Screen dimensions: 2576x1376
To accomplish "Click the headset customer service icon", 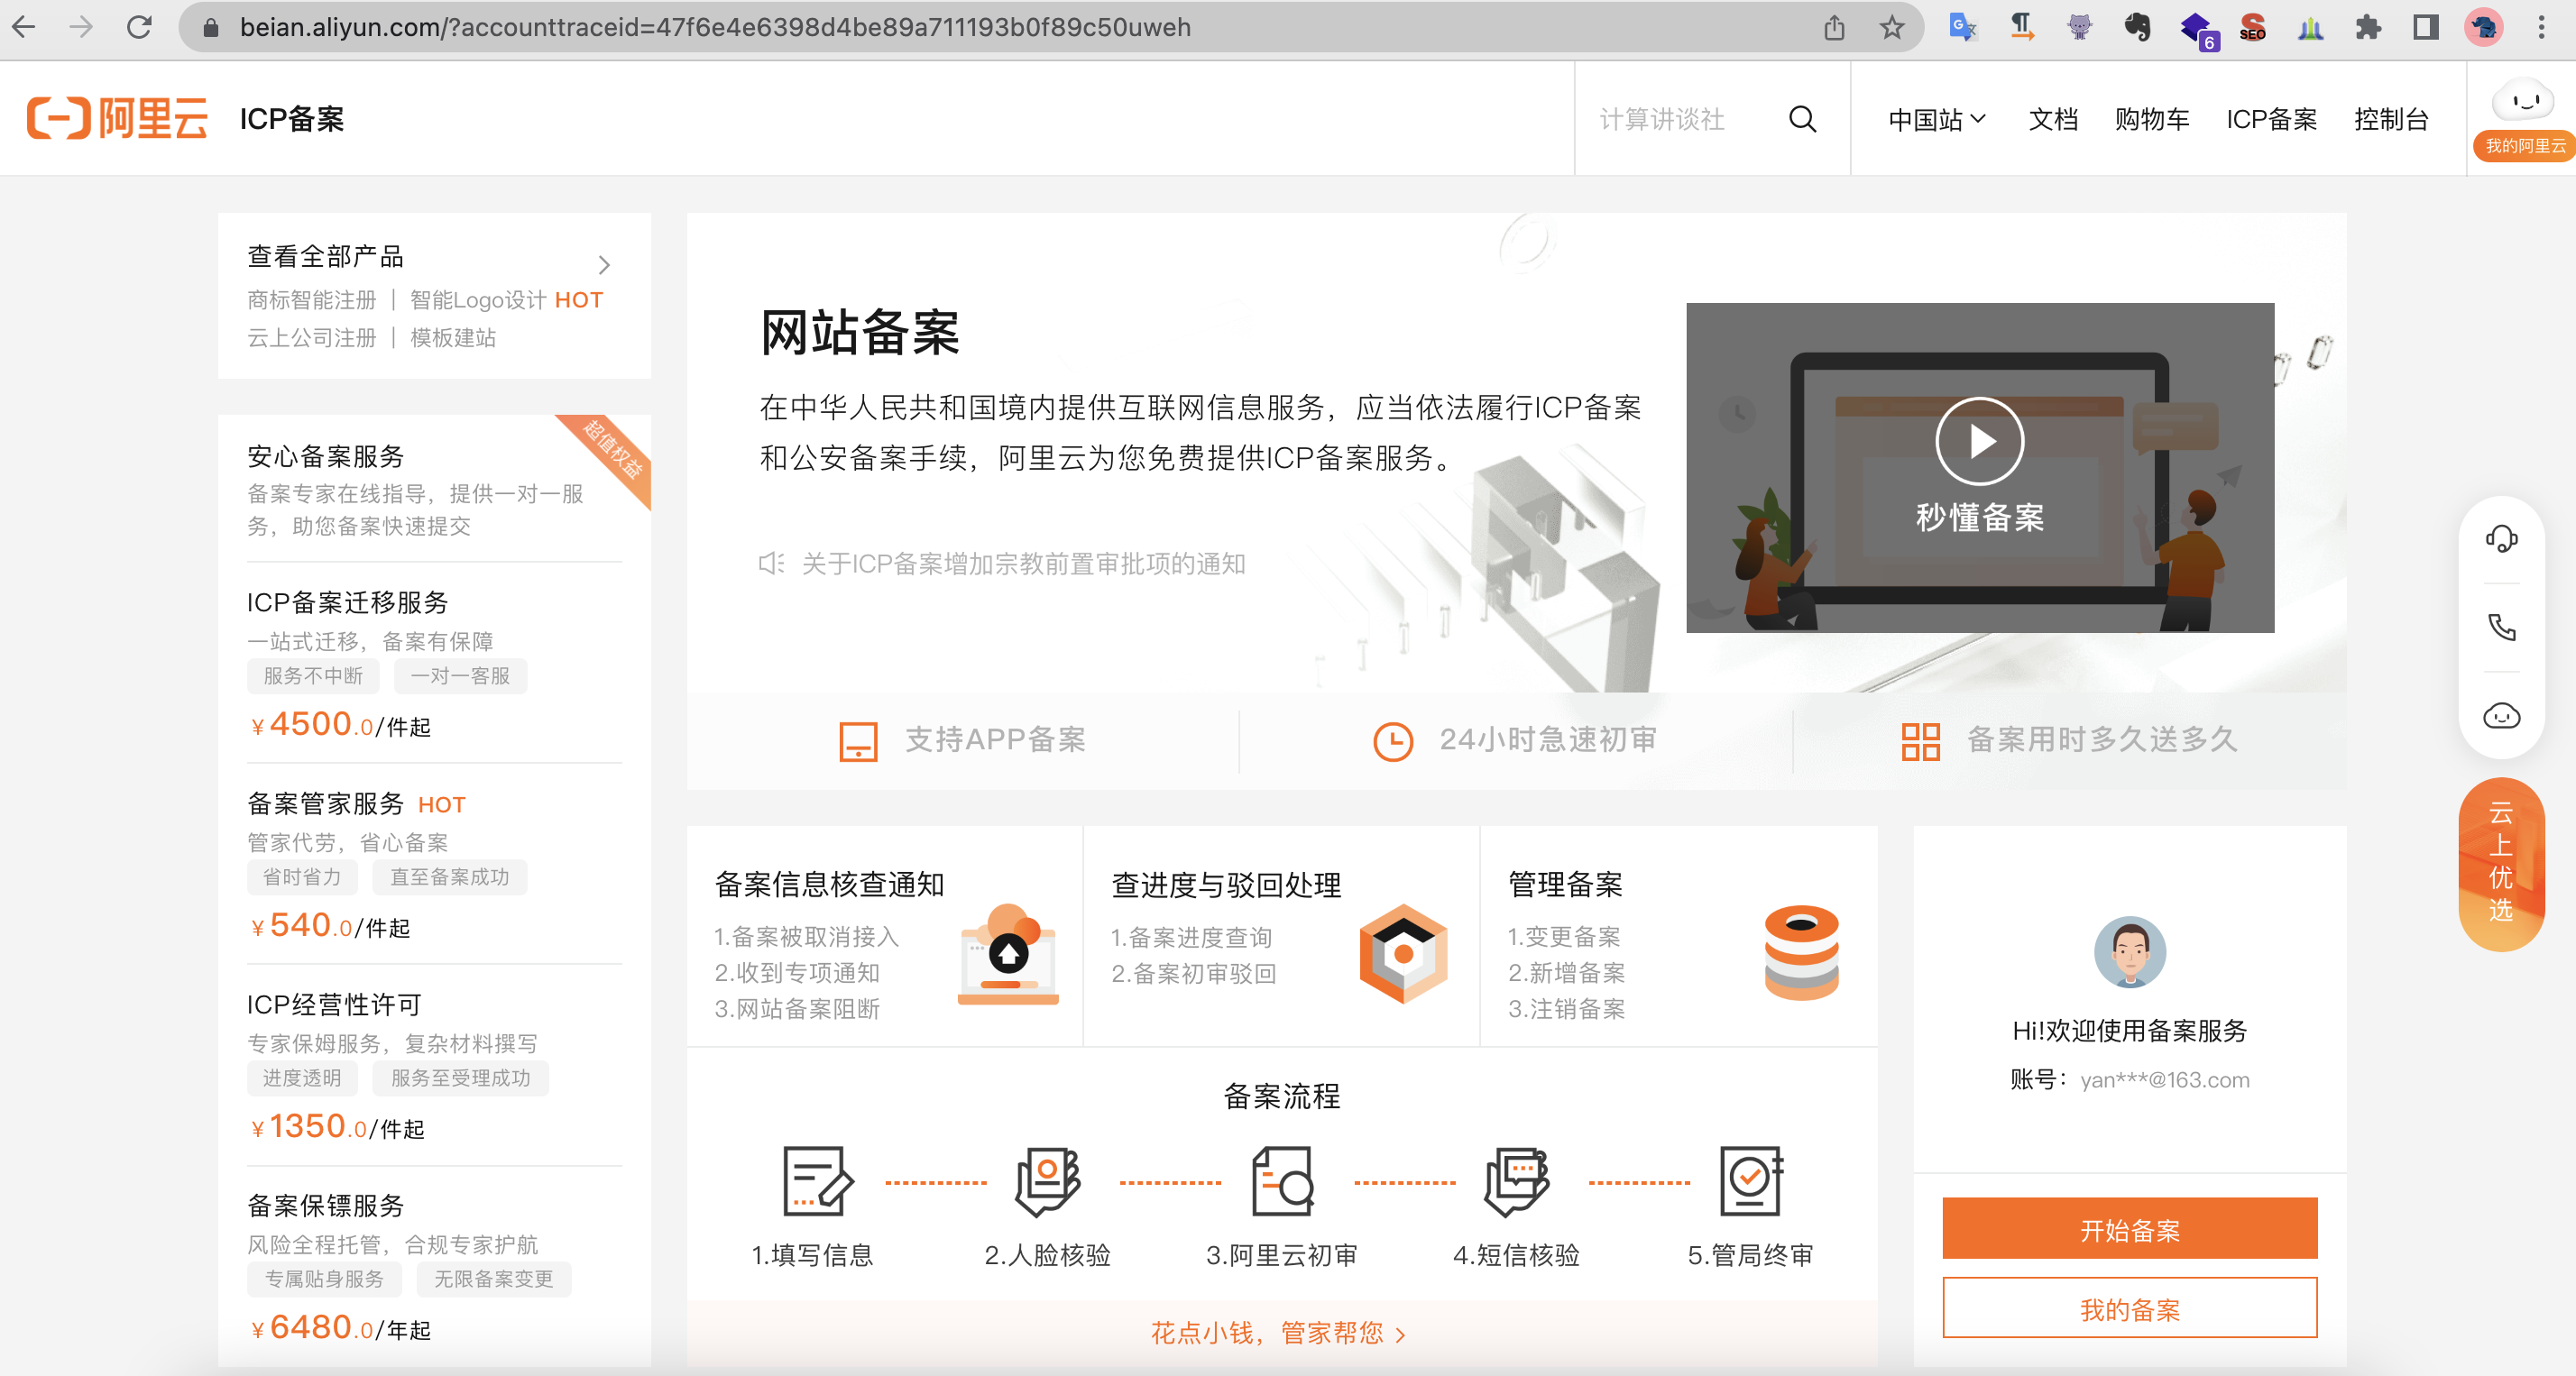I will [x=2500, y=539].
